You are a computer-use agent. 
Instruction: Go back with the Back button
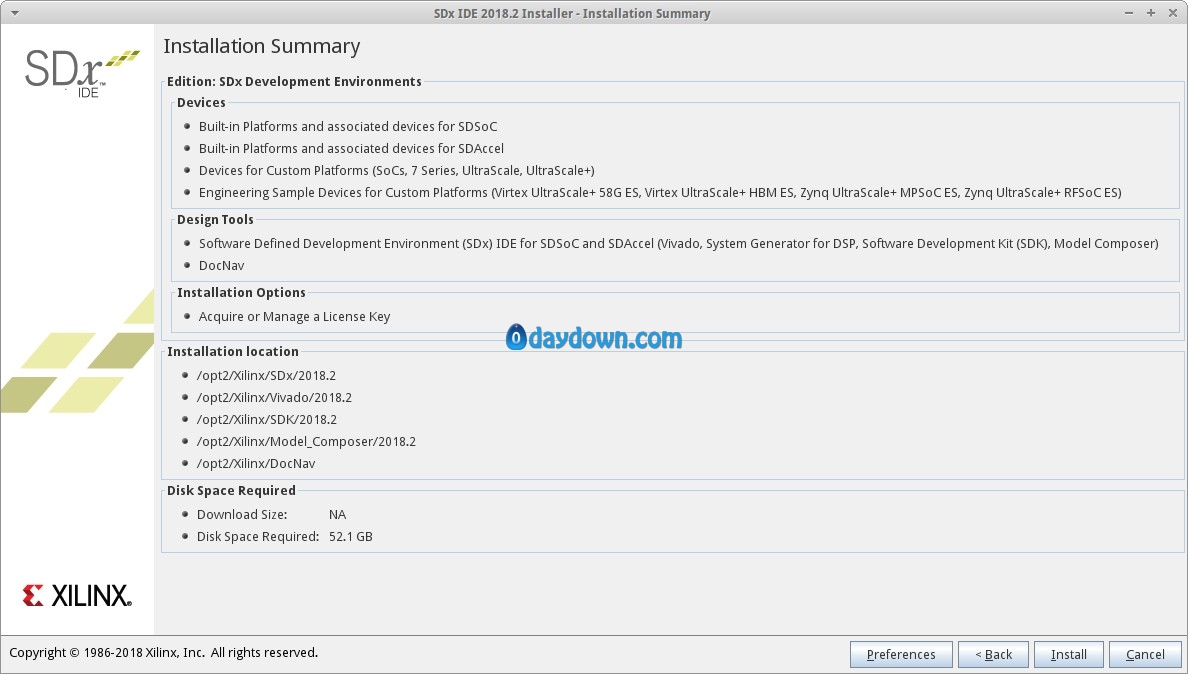(993, 654)
